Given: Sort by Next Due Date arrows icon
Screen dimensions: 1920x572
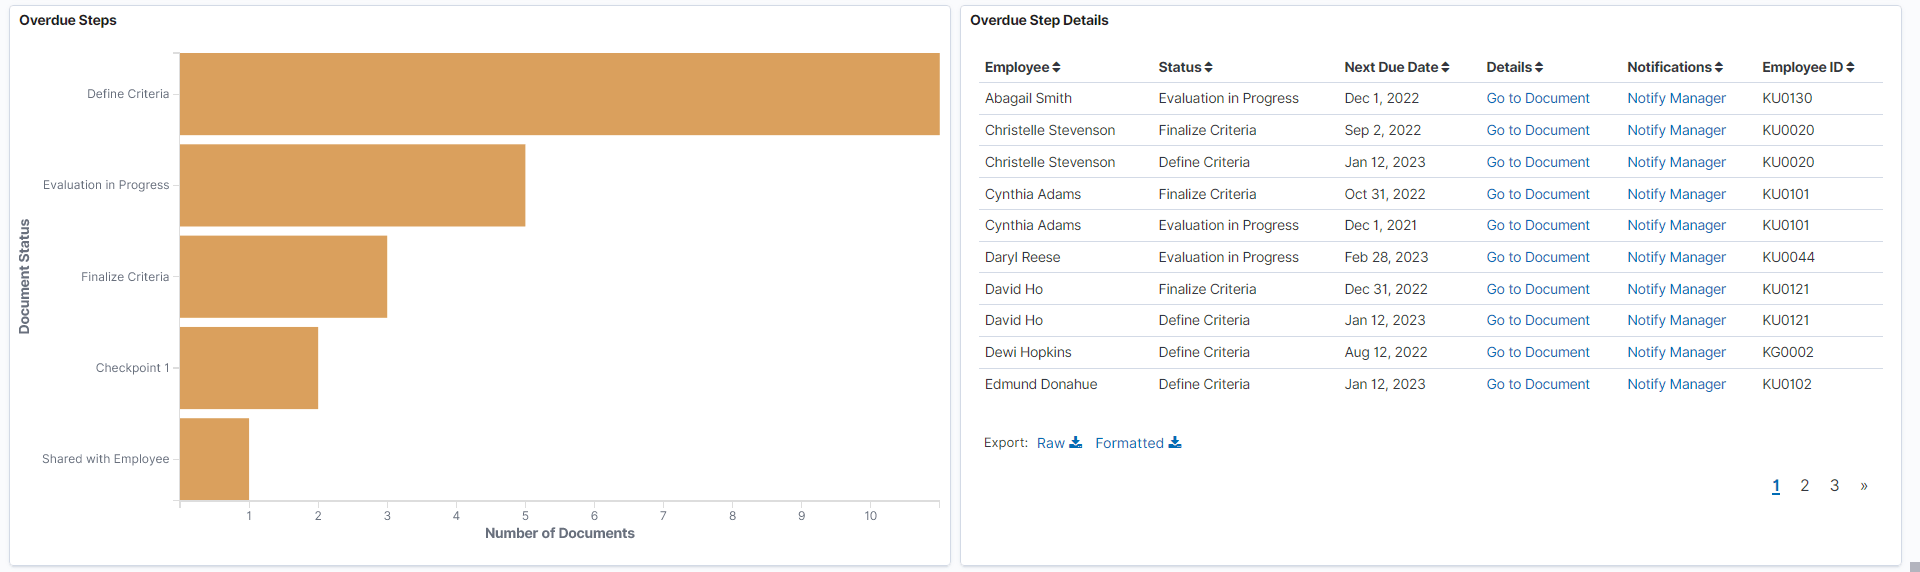Looking at the screenshot, I should coord(1445,68).
